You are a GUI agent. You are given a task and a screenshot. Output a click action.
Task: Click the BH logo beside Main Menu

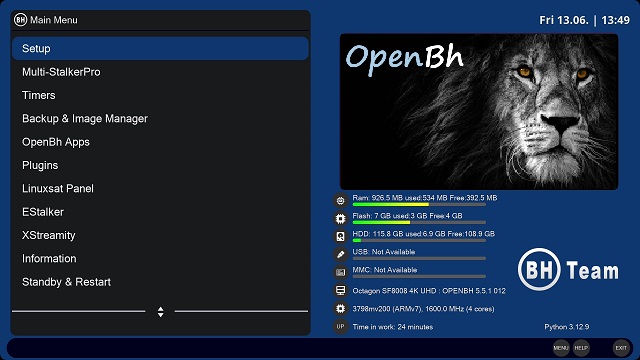click(20, 20)
